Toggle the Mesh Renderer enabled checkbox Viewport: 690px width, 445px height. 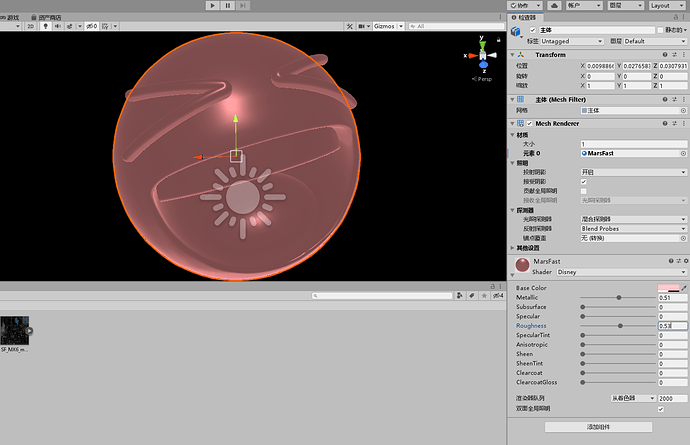click(529, 124)
